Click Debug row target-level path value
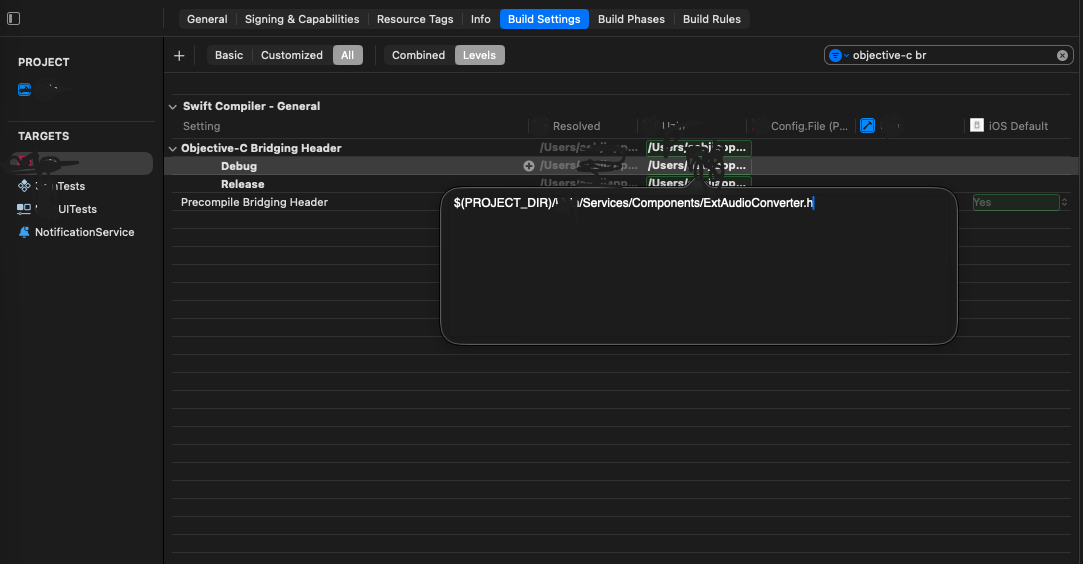 coord(698,166)
